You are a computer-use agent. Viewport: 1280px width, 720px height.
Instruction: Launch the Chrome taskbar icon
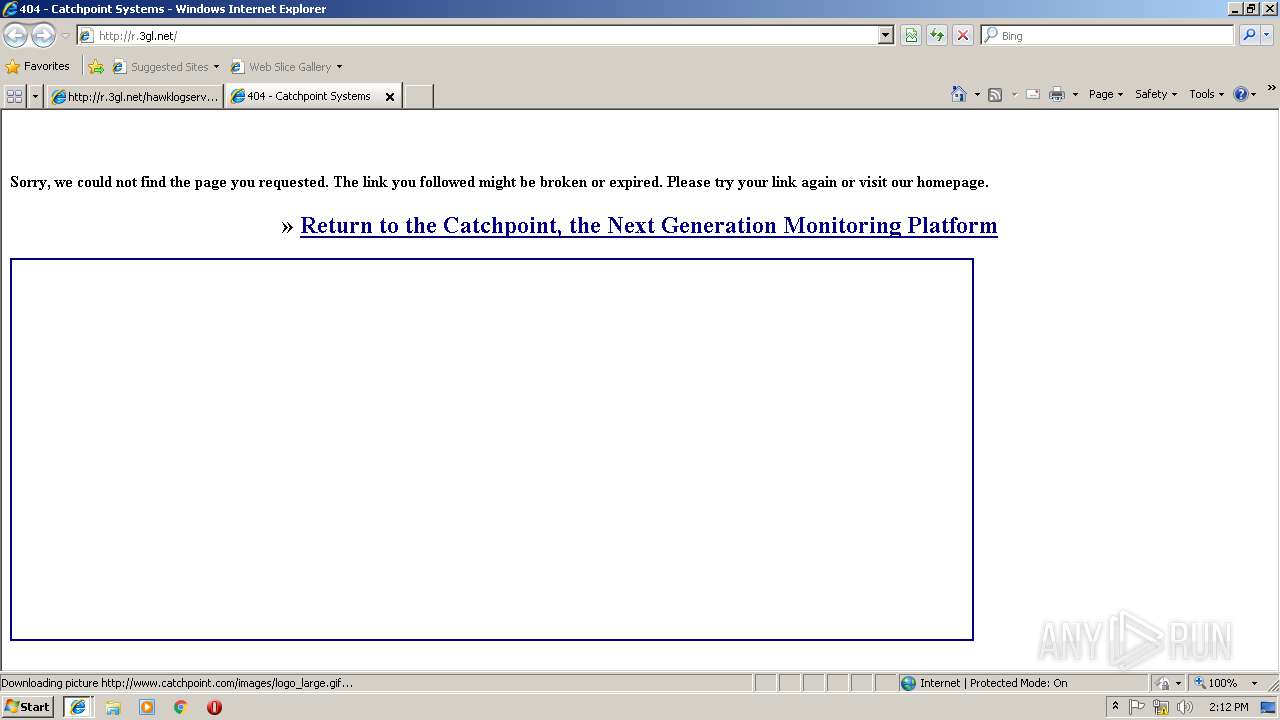(x=181, y=707)
